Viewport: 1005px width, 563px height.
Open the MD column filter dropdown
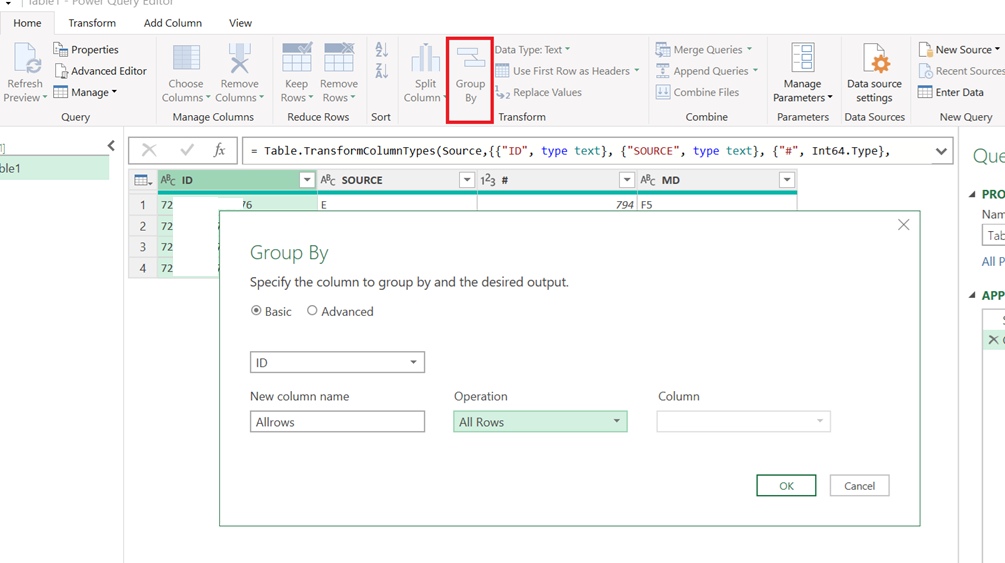click(786, 180)
